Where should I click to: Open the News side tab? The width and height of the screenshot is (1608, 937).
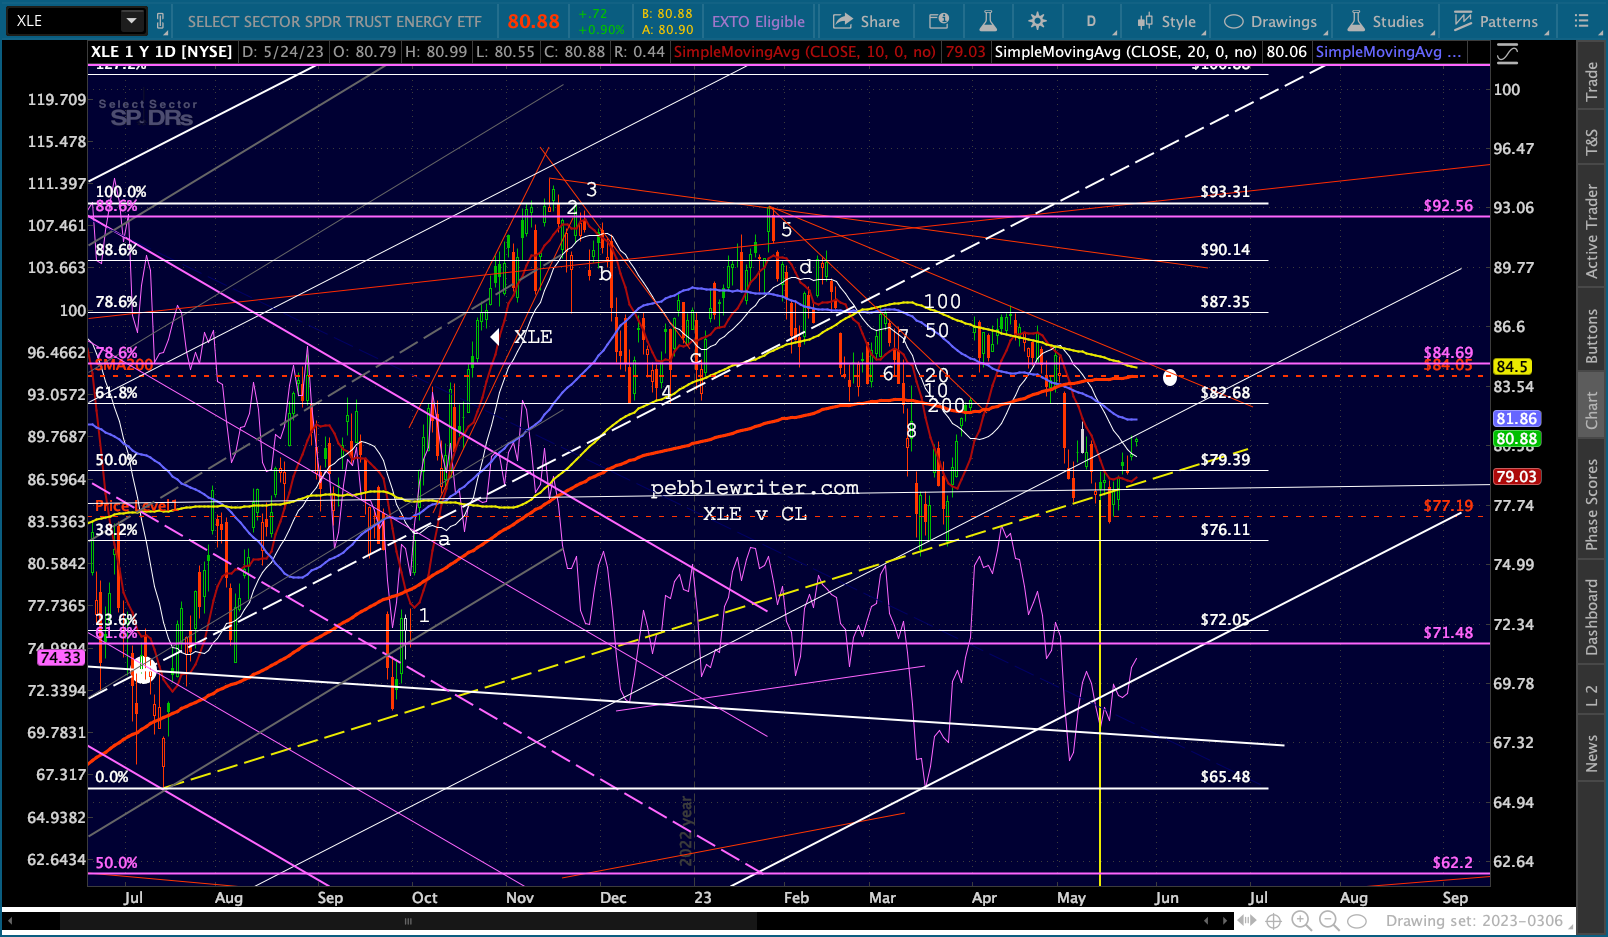[1591, 753]
